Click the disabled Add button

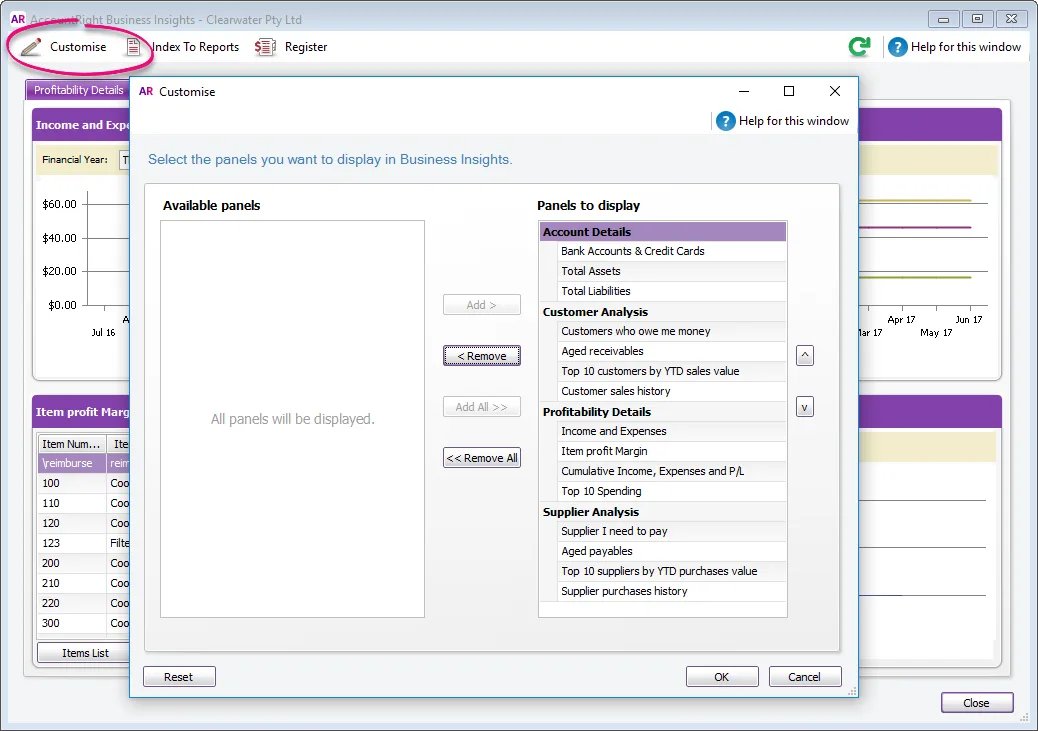(x=482, y=305)
